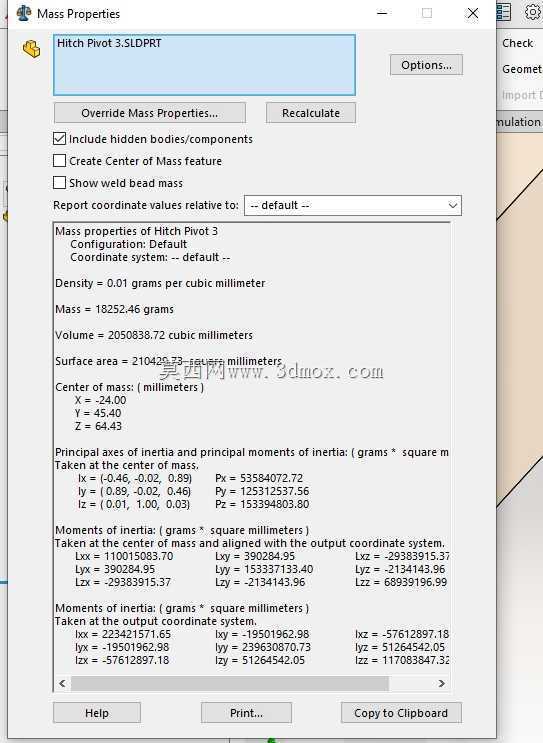Click the horizontal scrollbar left arrow
This screenshot has height=743, width=543.
pyautogui.click(x=62, y=683)
